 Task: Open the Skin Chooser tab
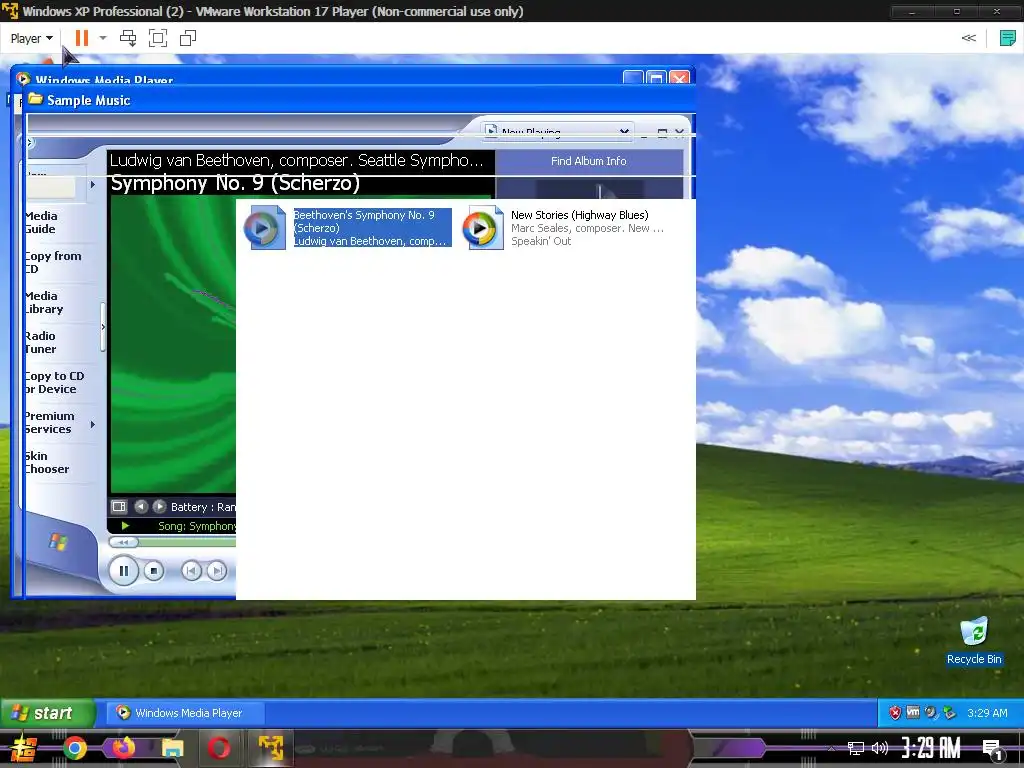(47, 462)
